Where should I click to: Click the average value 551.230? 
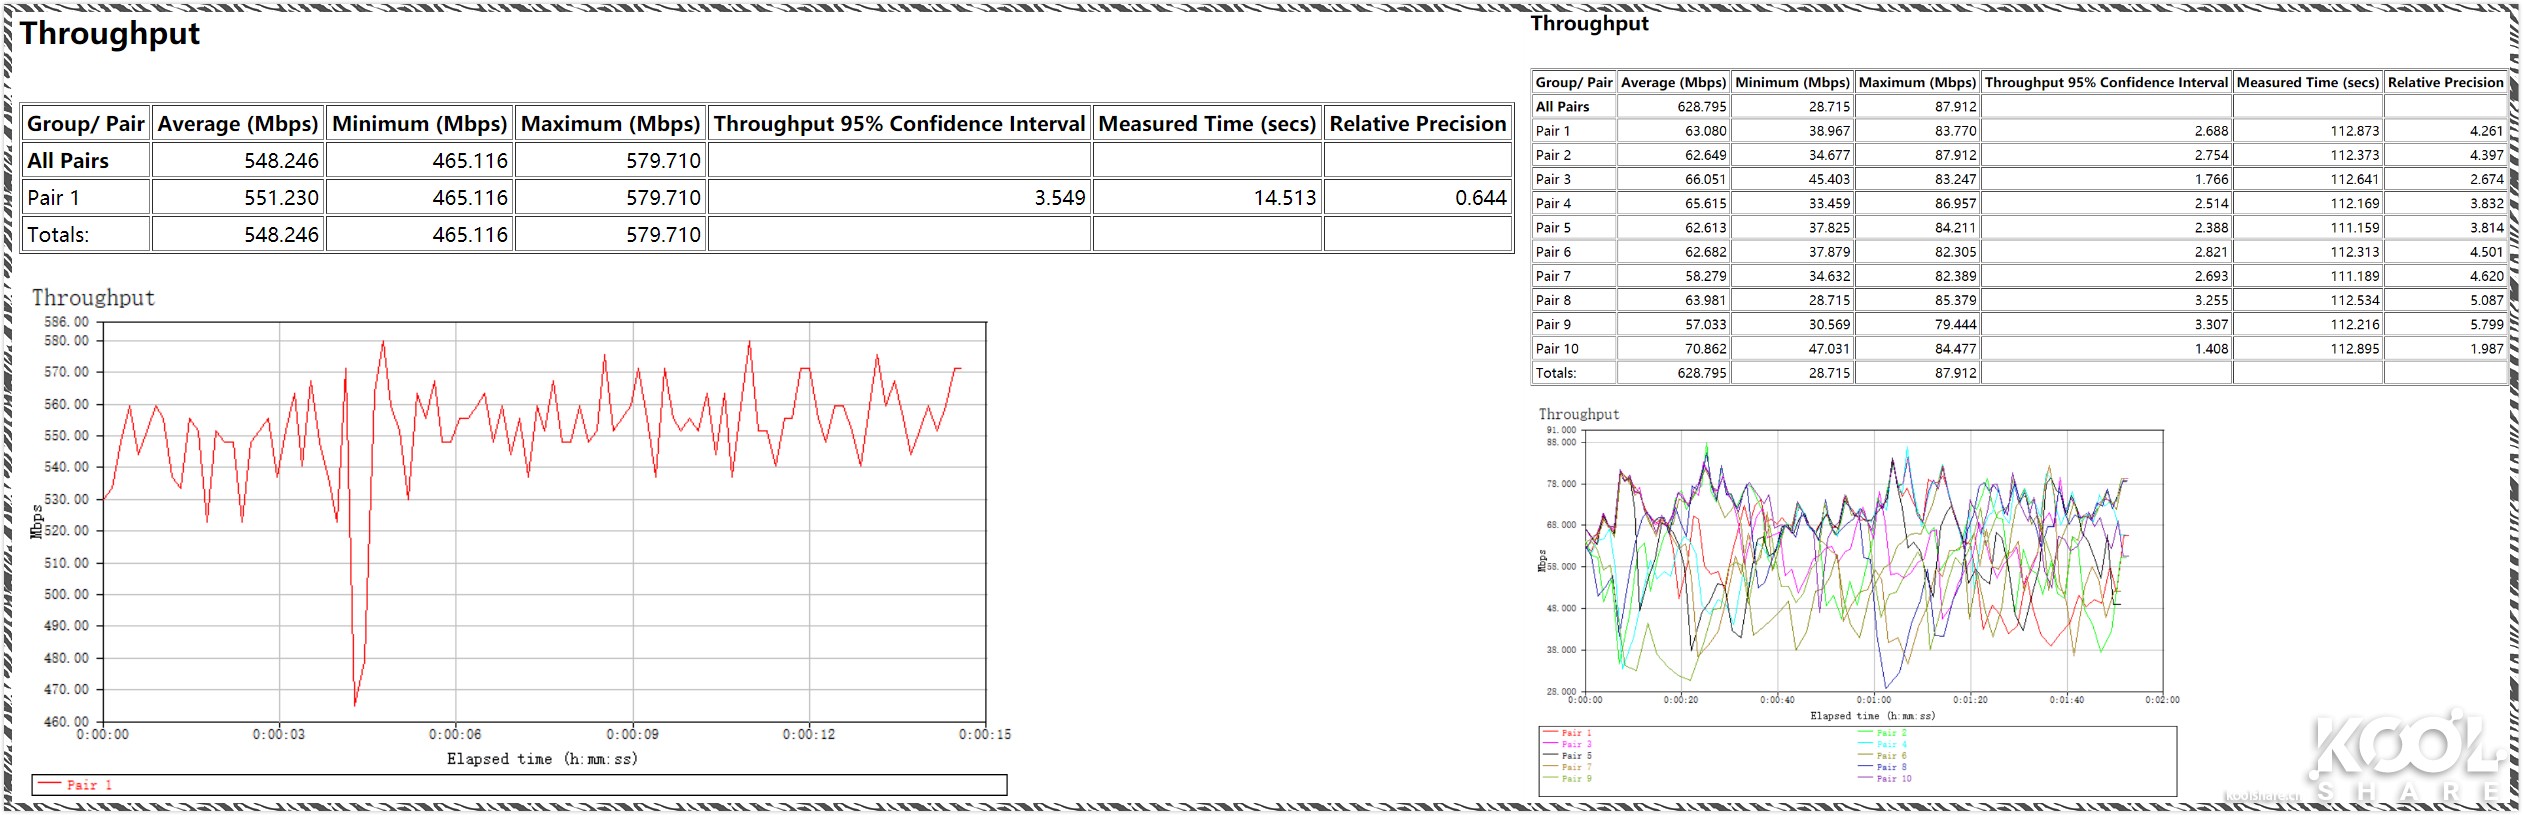tap(281, 198)
